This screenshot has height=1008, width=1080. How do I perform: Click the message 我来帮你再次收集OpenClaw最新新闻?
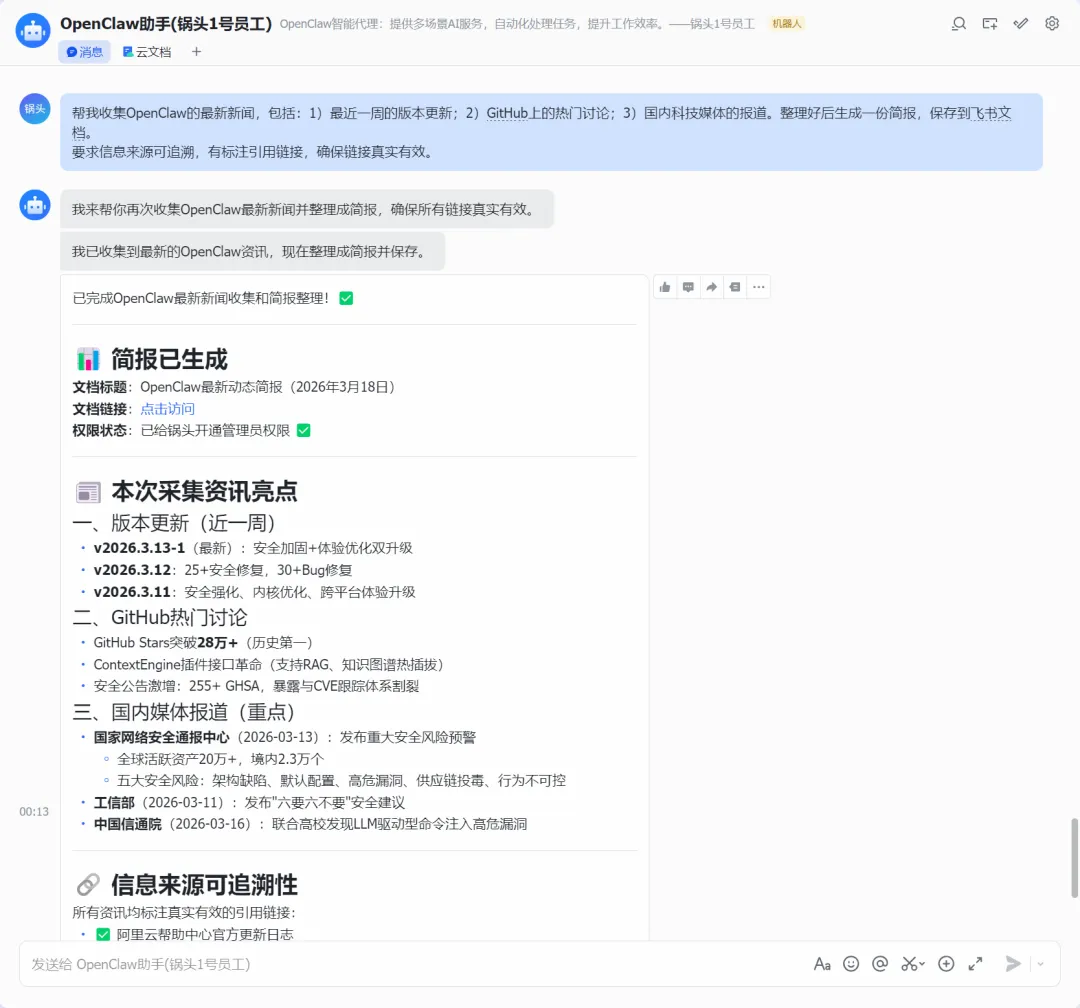coord(307,209)
